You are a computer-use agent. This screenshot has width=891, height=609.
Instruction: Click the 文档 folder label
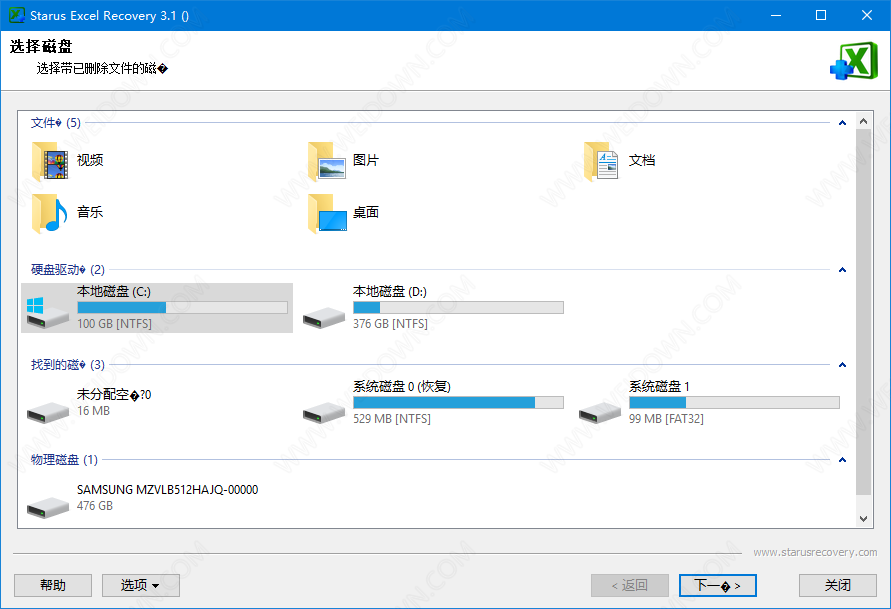tap(642, 160)
